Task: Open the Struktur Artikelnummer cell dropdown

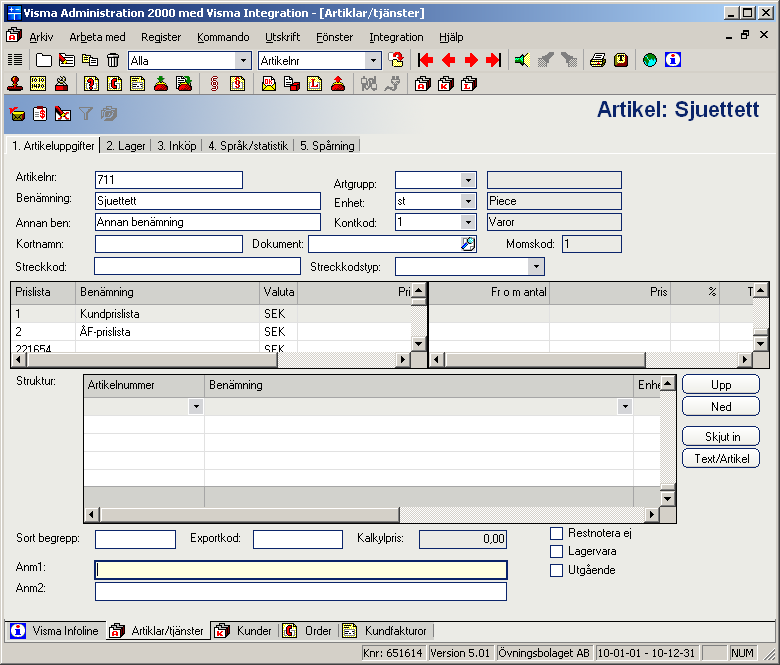Action: point(196,406)
